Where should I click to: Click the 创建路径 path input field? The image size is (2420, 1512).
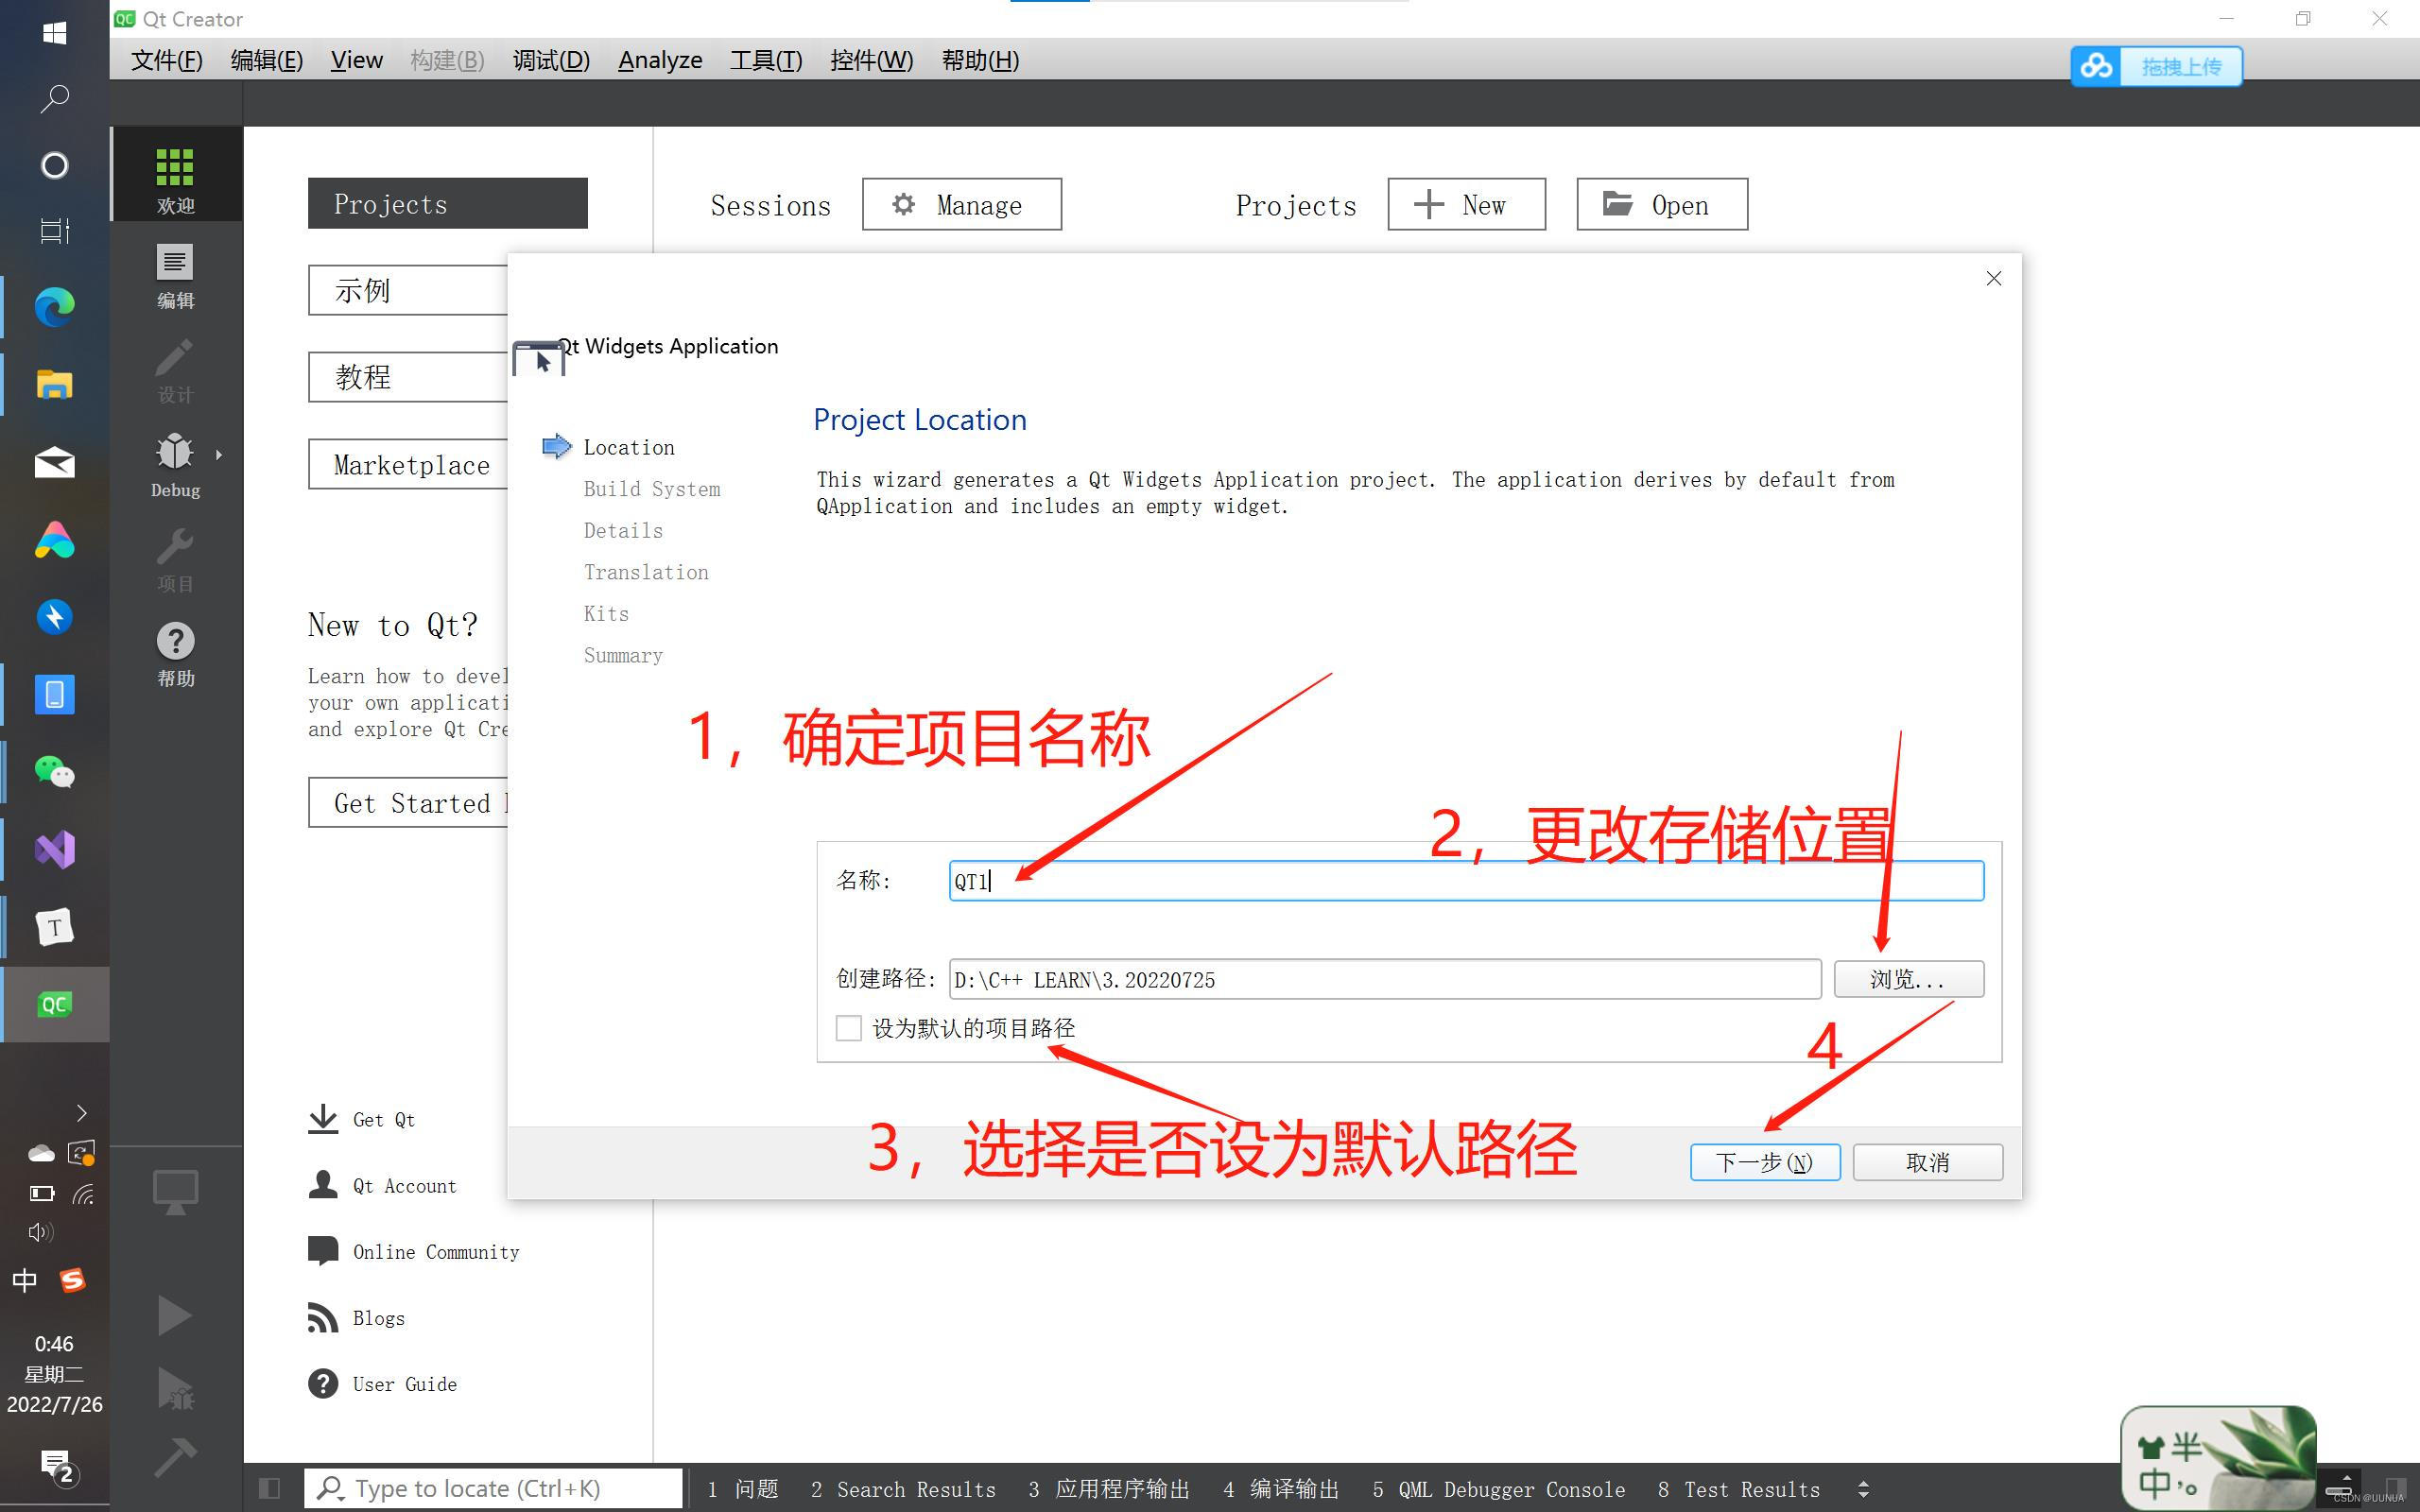pos(1385,979)
